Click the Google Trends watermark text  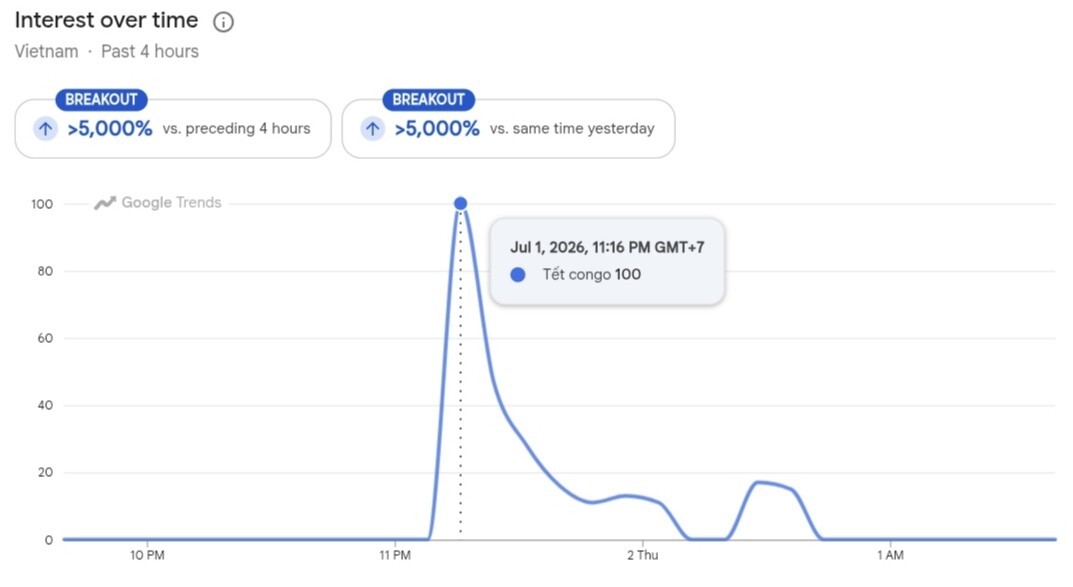point(171,203)
